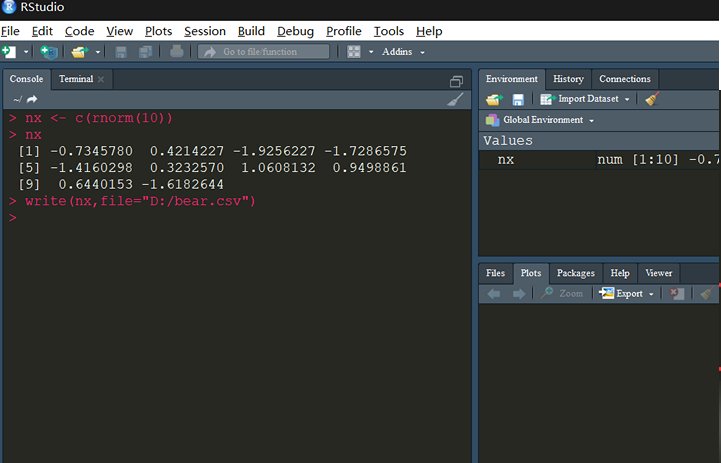
Task: Click the open file folder icon
Action: pyautogui.click(x=79, y=51)
